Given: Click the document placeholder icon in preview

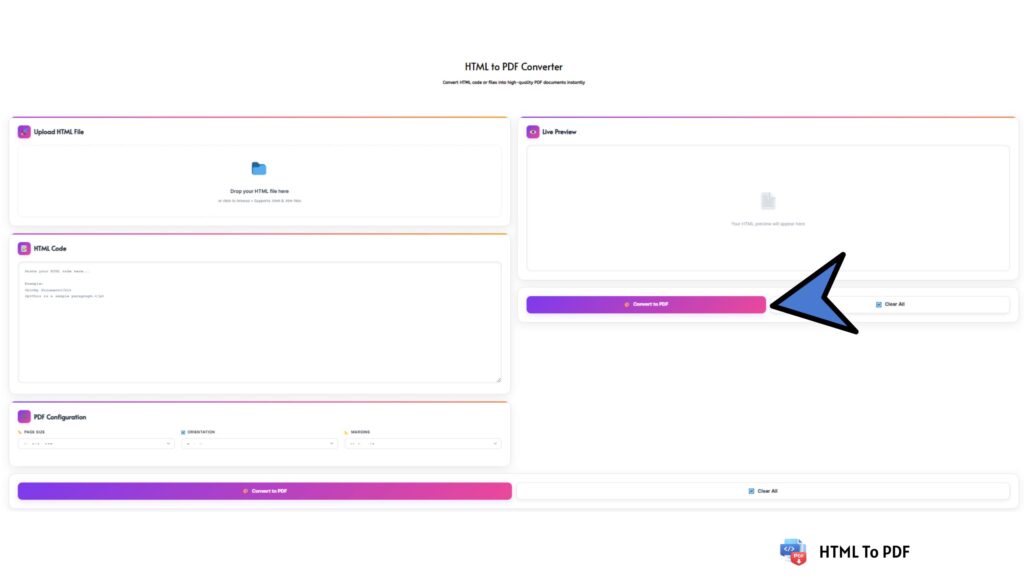Looking at the screenshot, I should [x=767, y=201].
